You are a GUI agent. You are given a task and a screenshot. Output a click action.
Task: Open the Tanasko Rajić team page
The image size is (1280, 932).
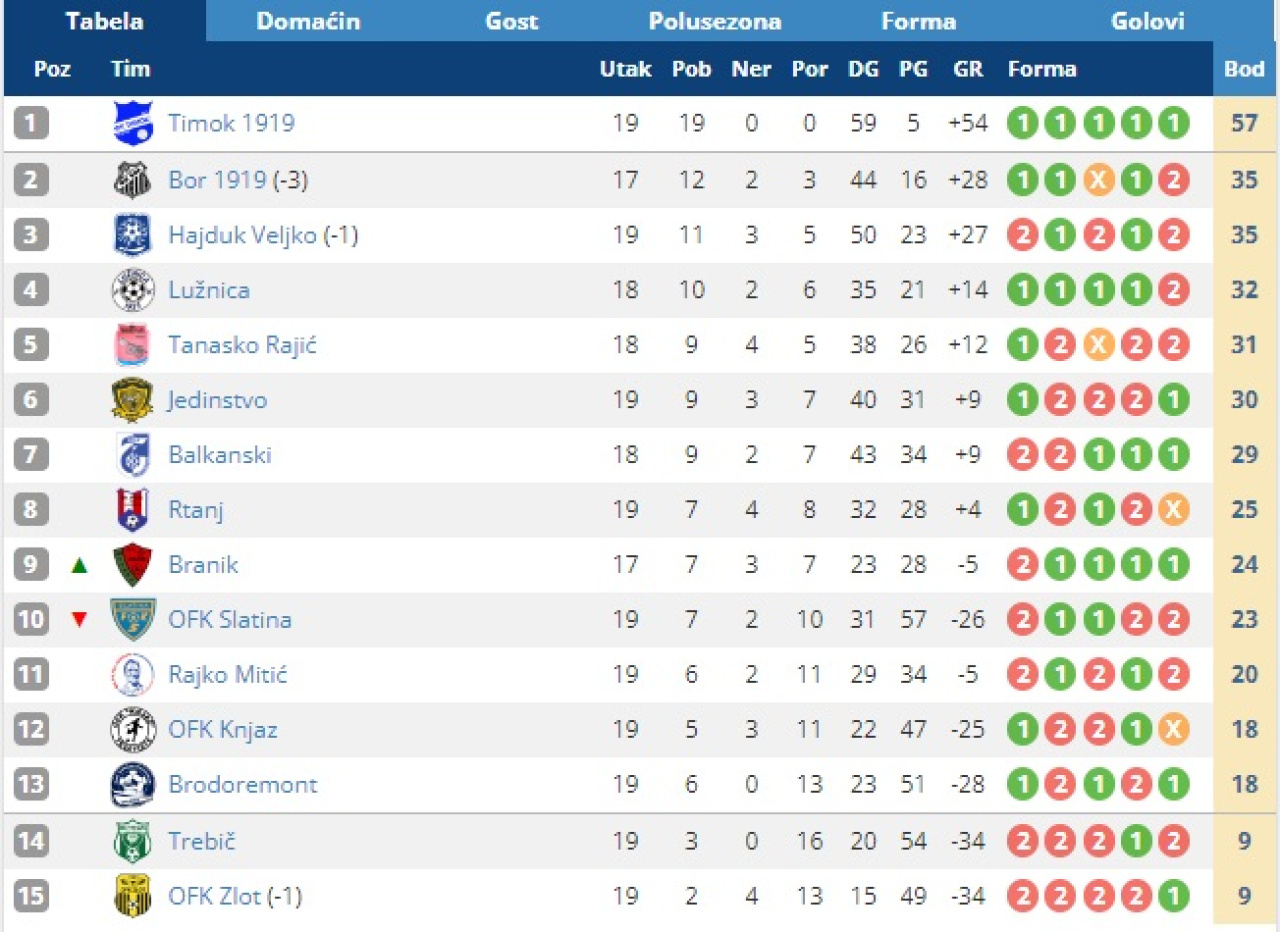pyautogui.click(x=243, y=345)
